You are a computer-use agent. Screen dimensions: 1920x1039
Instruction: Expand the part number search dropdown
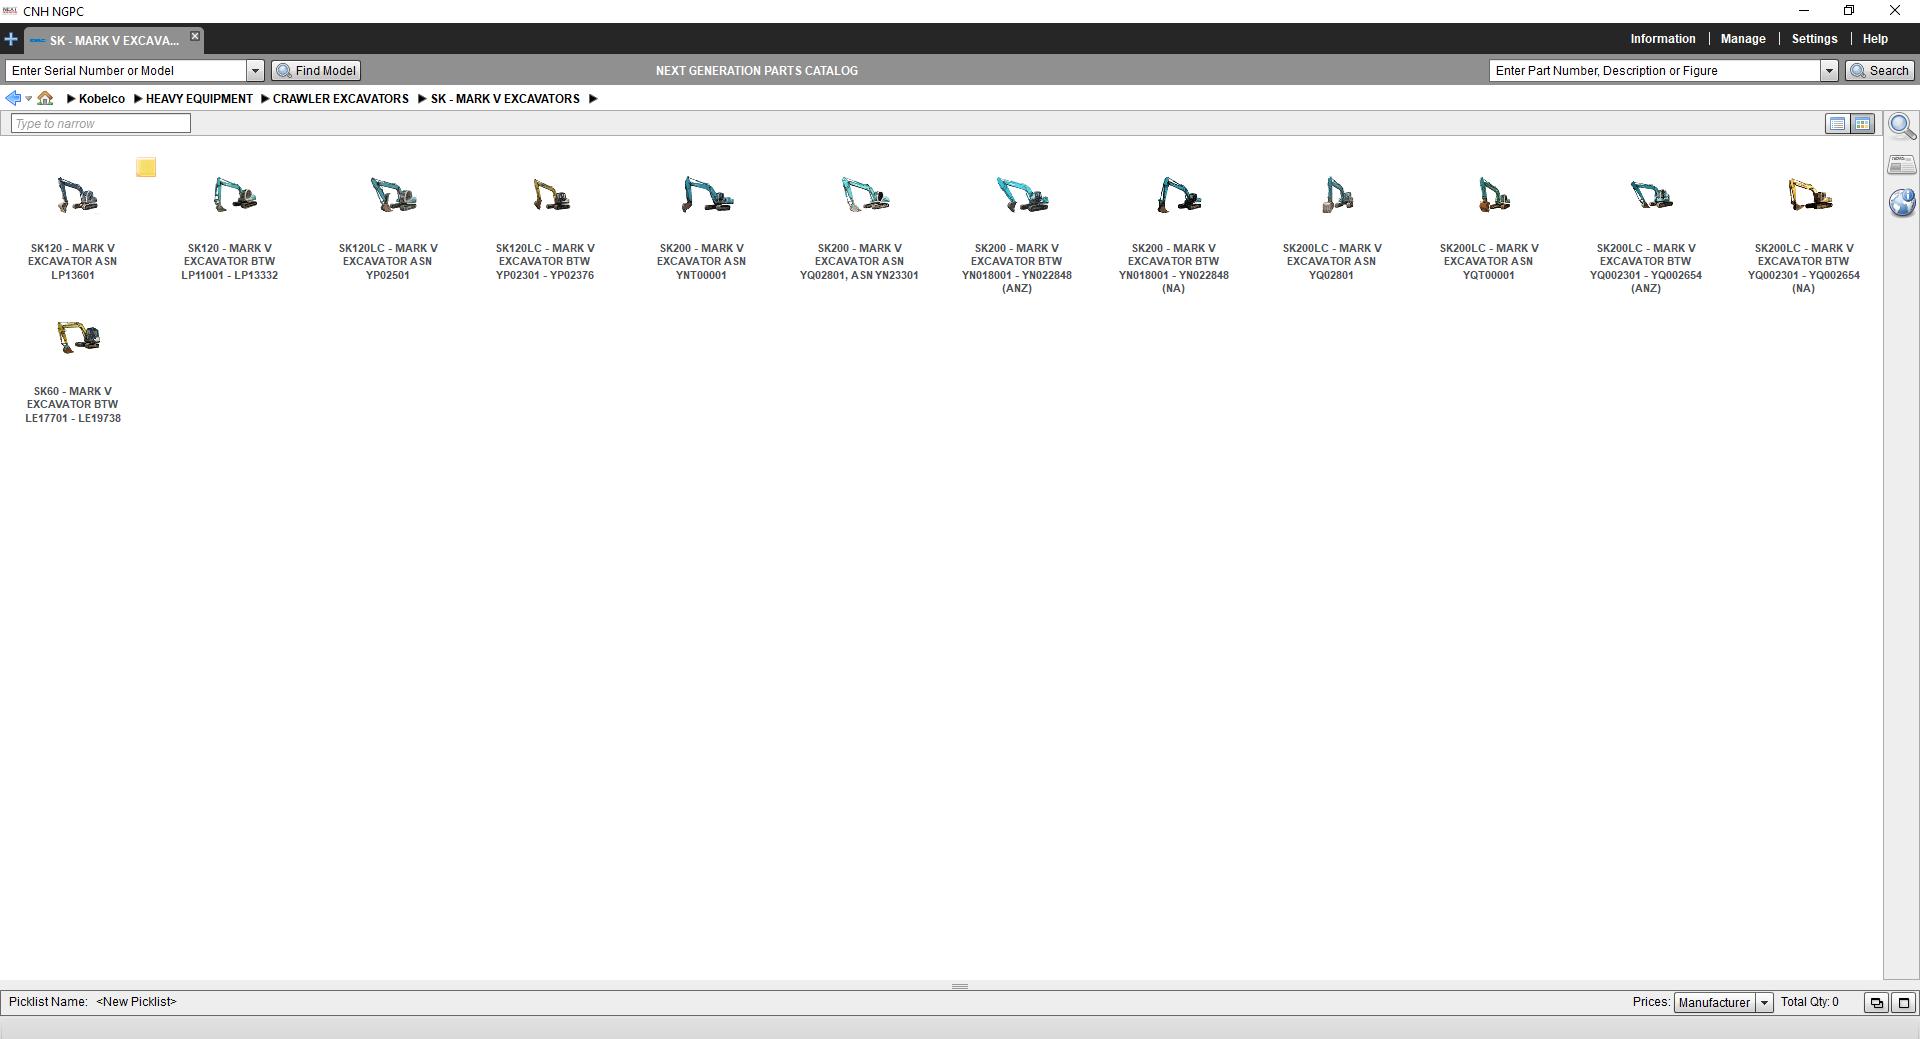pos(1829,71)
